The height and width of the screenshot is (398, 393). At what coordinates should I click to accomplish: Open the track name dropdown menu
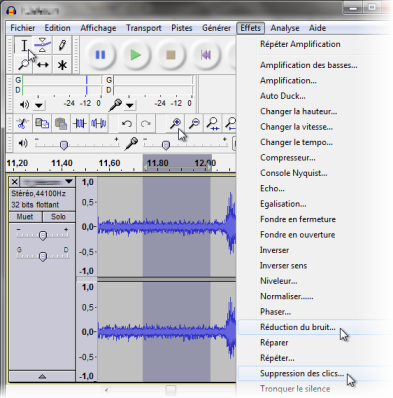click(x=47, y=182)
